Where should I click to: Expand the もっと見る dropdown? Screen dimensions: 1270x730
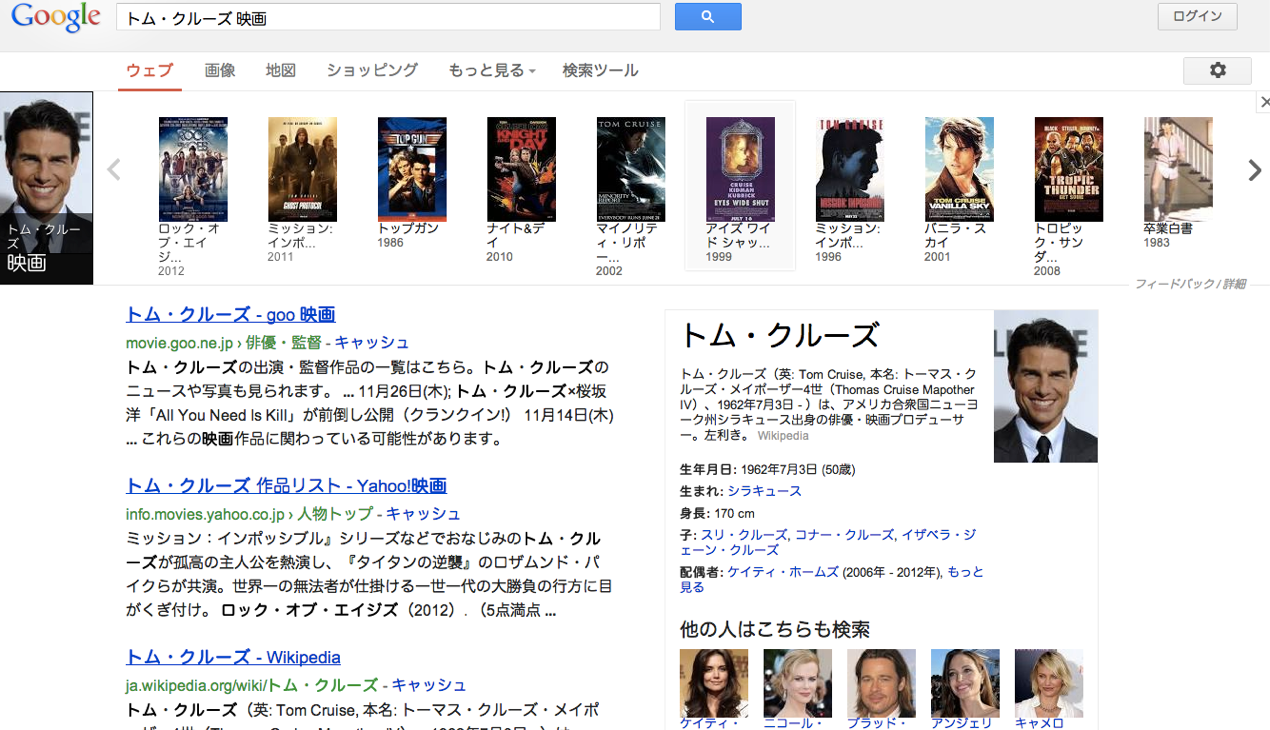[492, 70]
